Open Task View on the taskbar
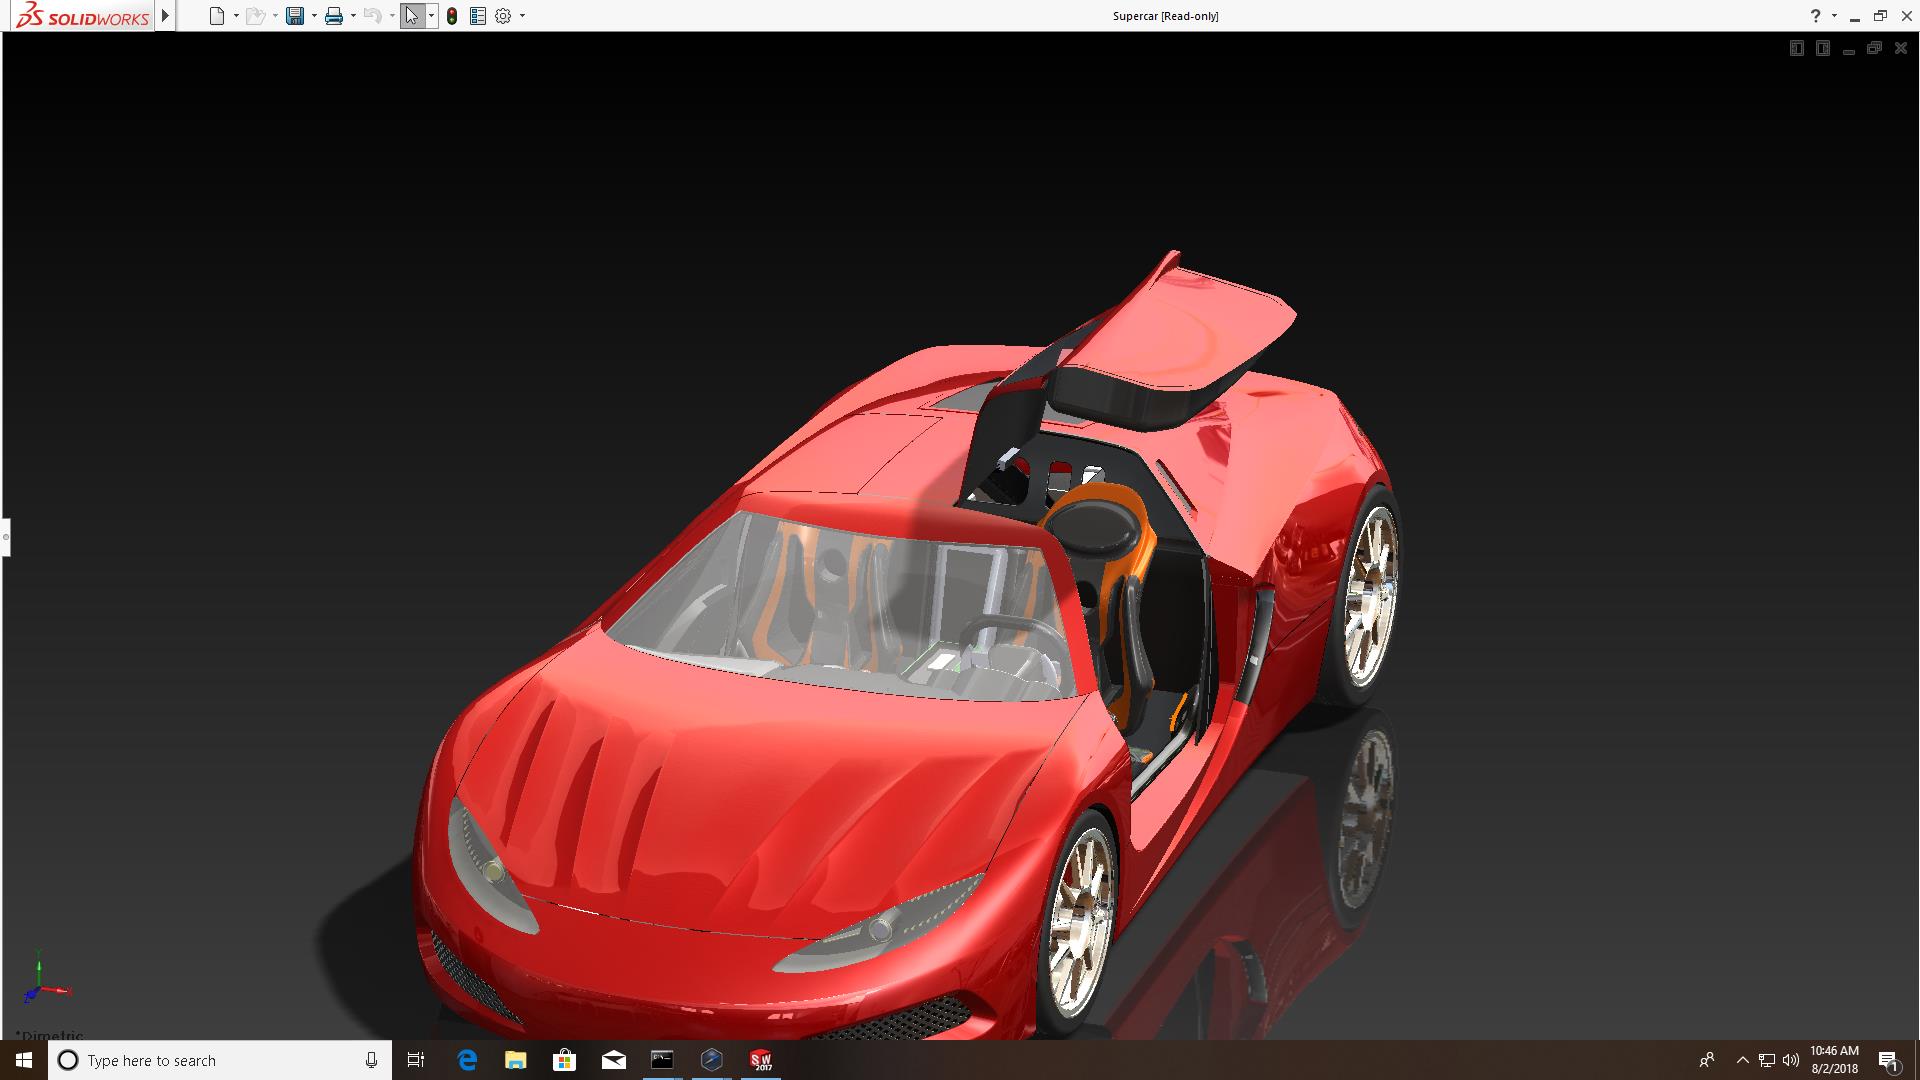The image size is (1920, 1080). pos(416,1060)
